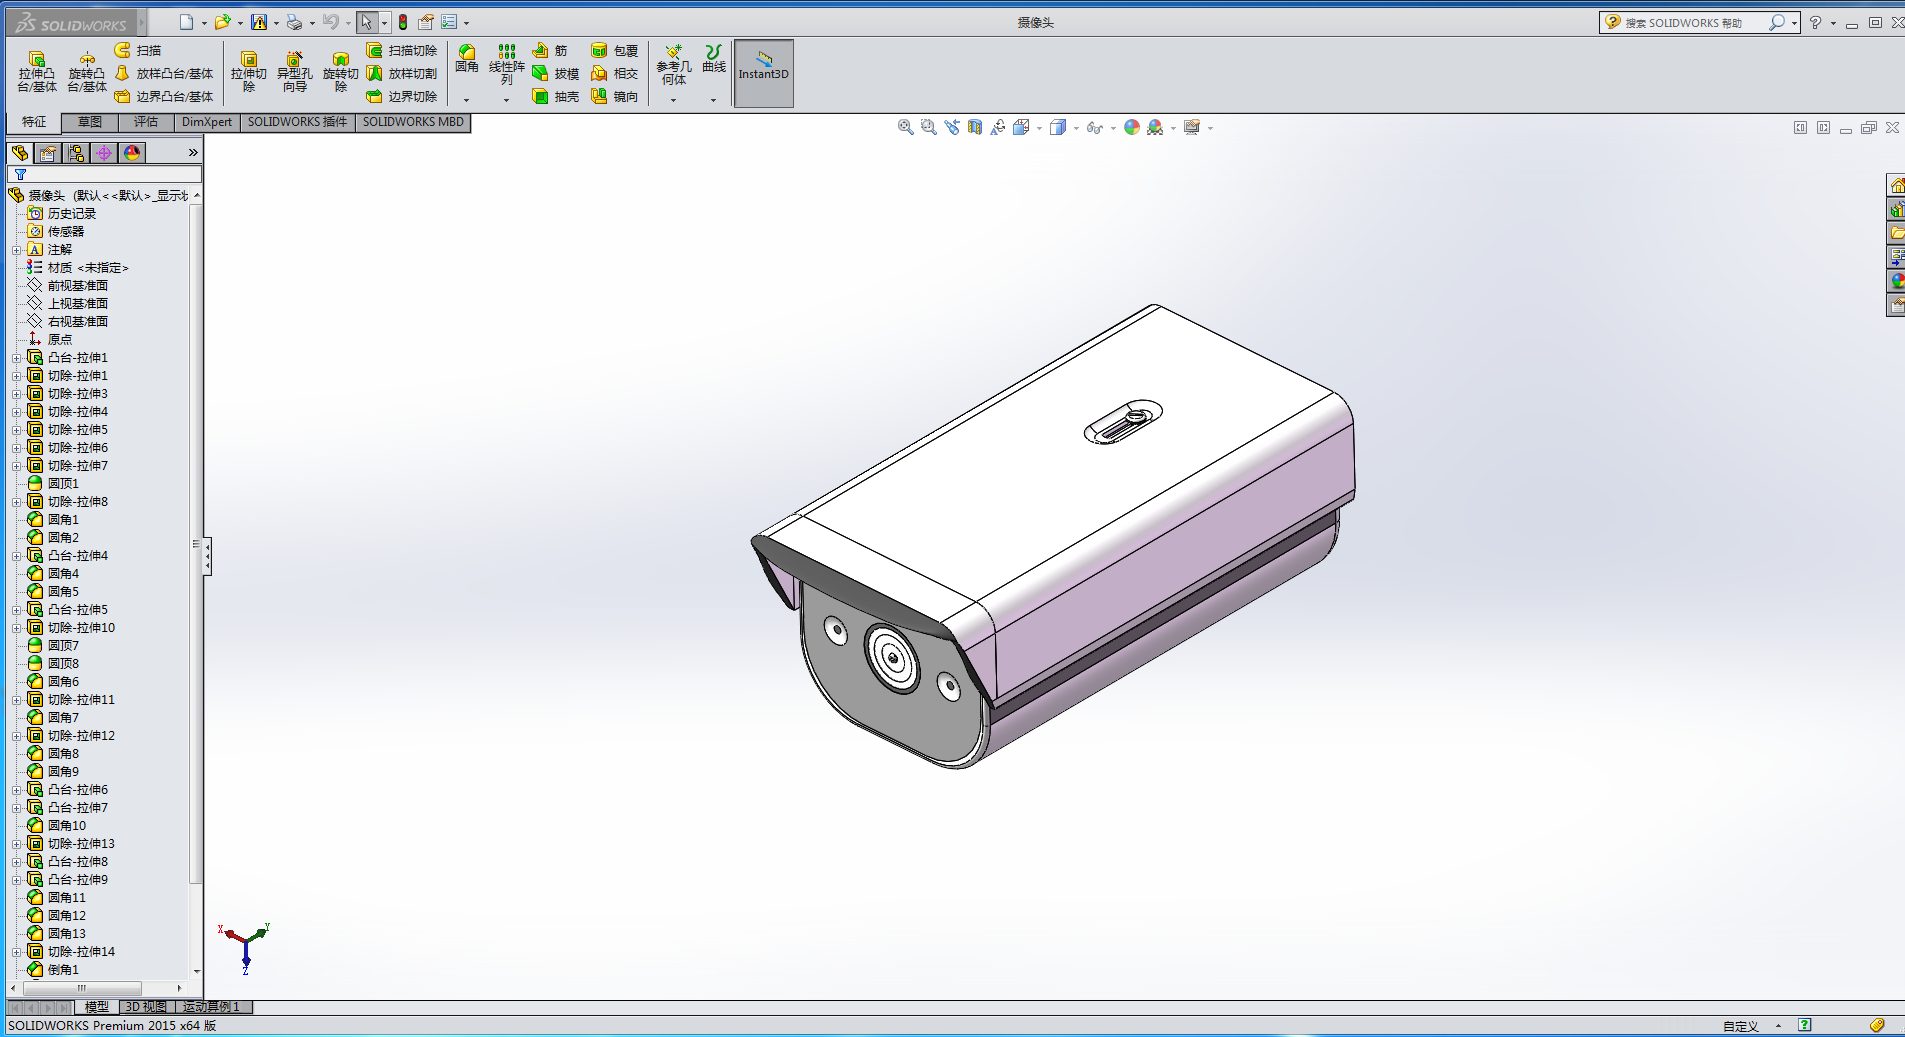Click the New document icon

pos(186,22)
